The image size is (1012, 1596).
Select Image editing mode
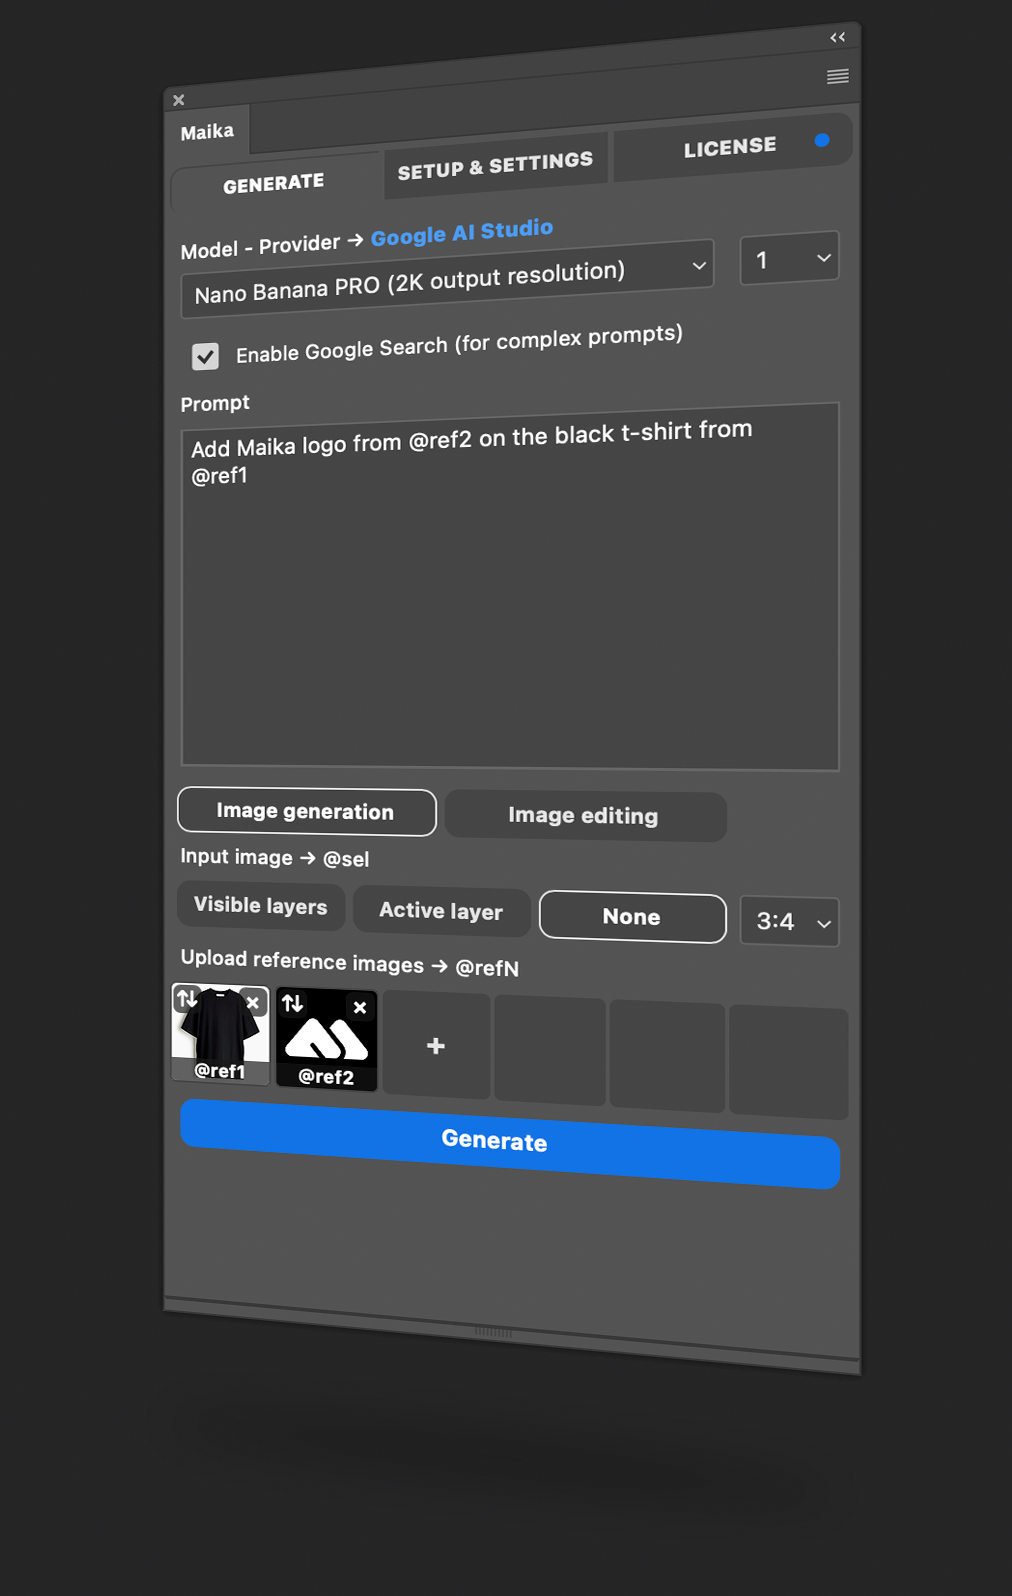point(584,816)
